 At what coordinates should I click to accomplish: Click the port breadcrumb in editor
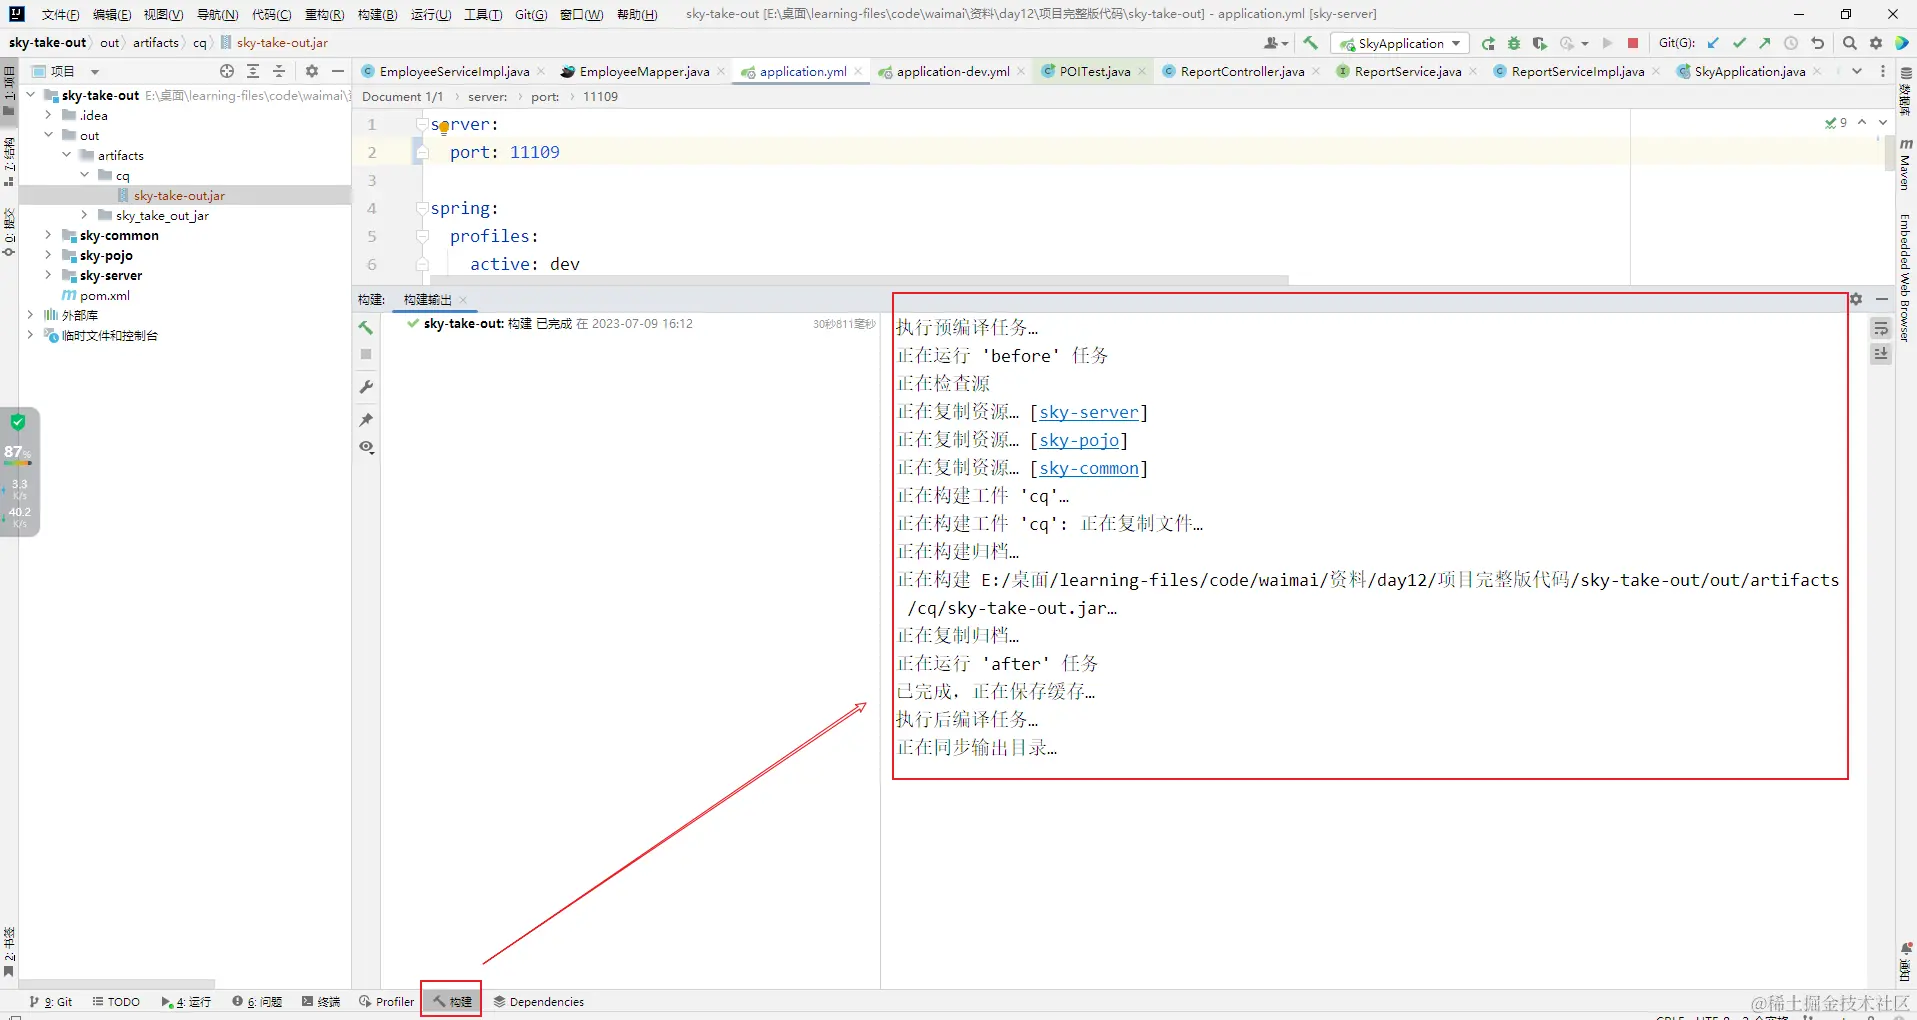tap(545, 97)
